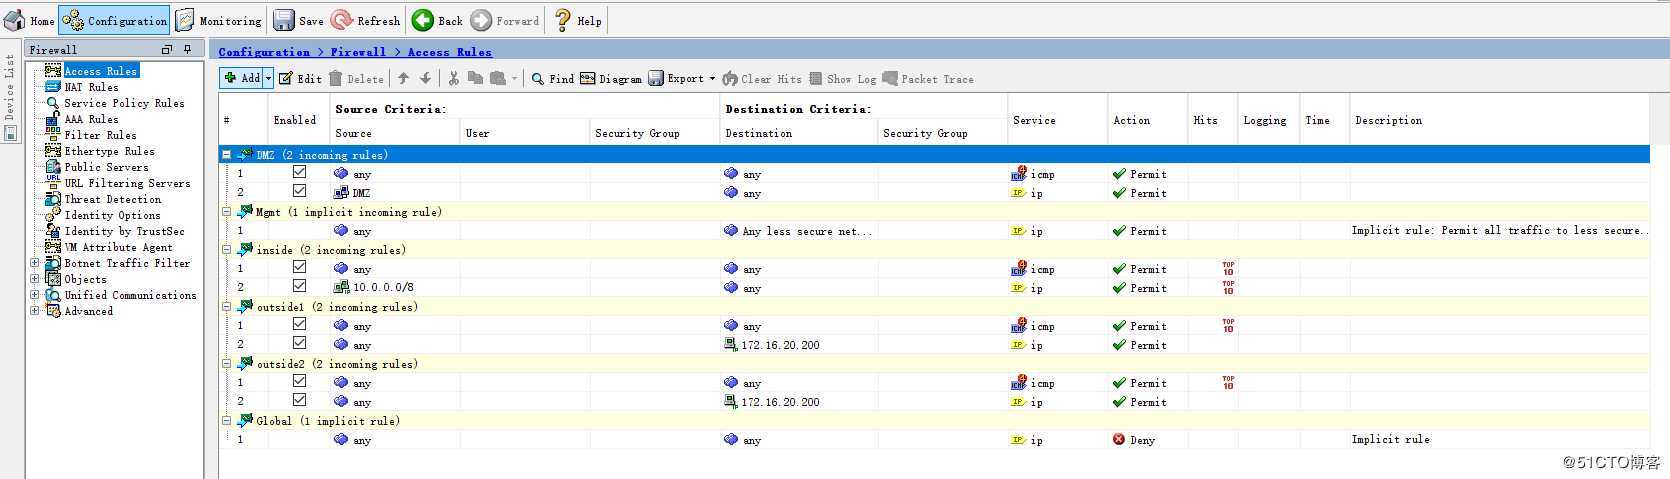
Task: Refresh the ASDM configuration
Action: coord(366,20)
